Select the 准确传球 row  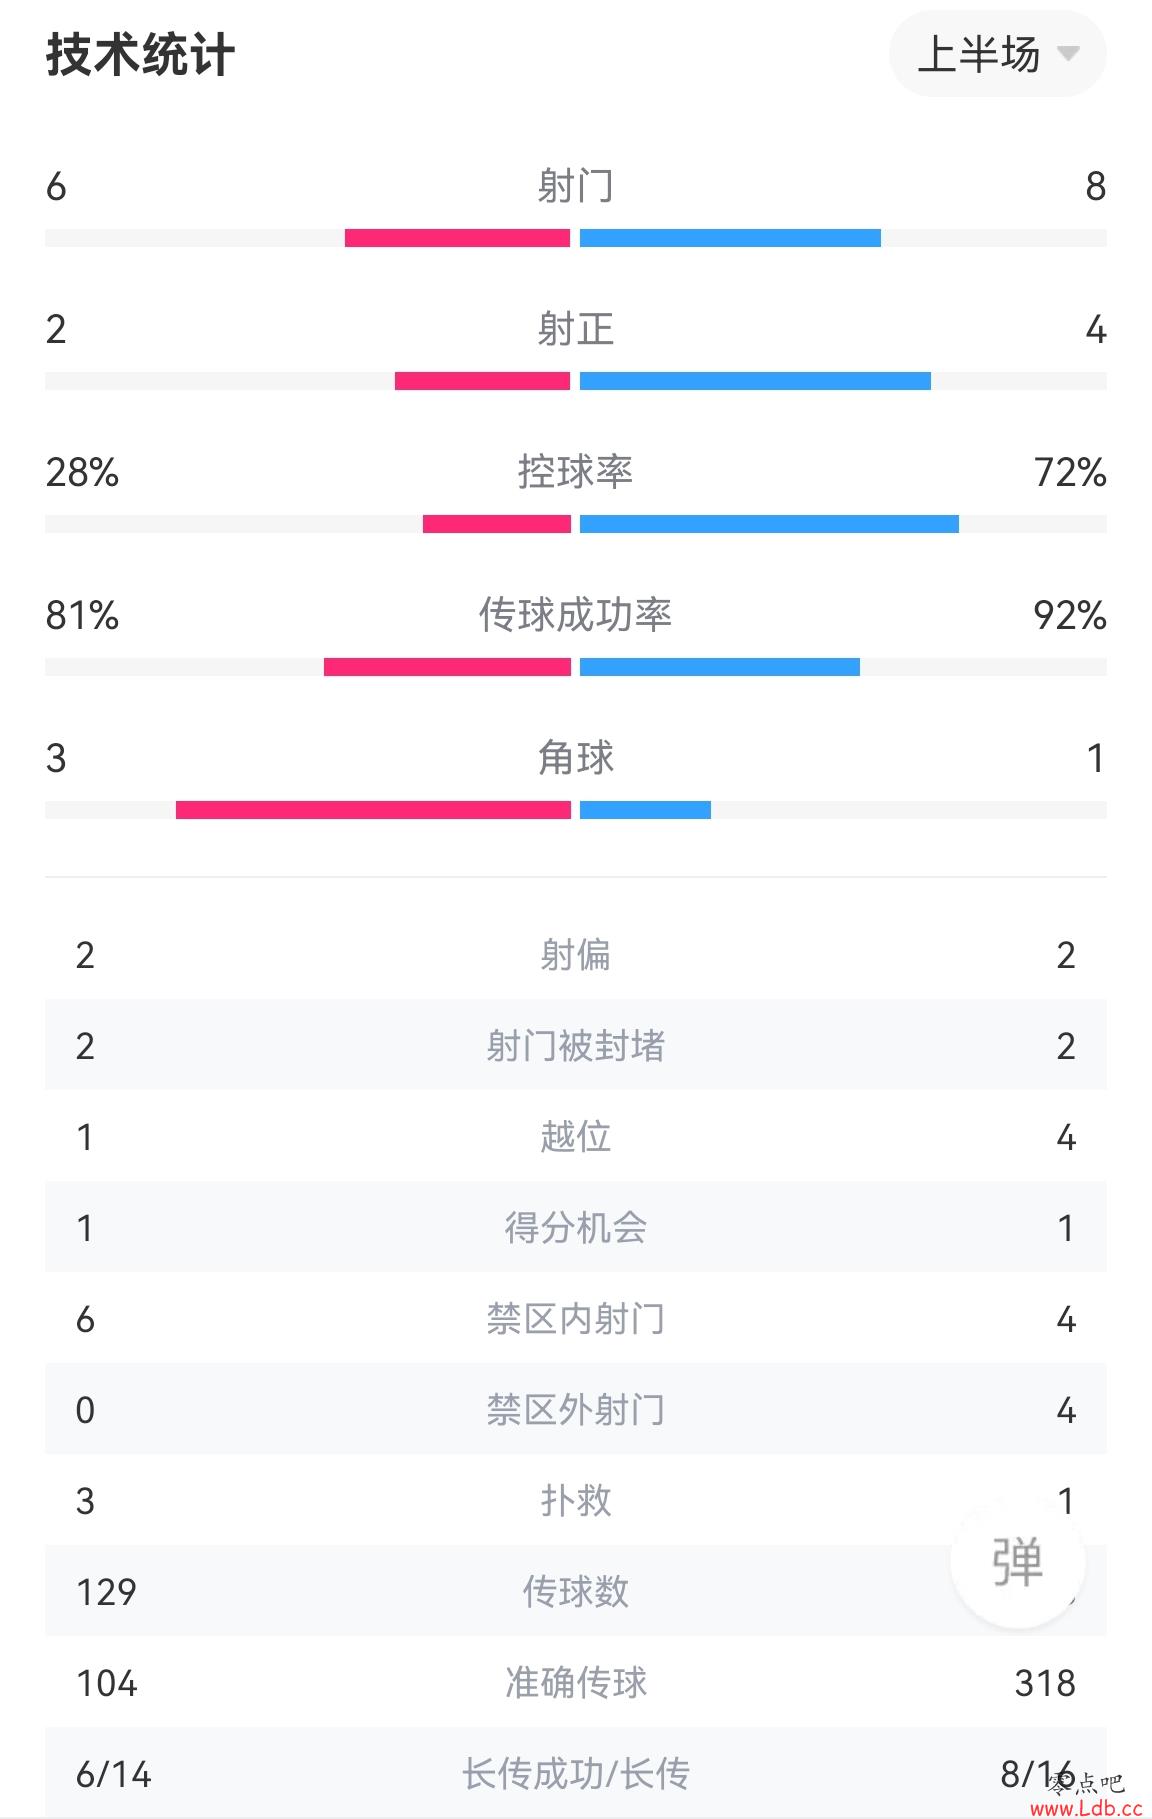(x=576, y=1682)
